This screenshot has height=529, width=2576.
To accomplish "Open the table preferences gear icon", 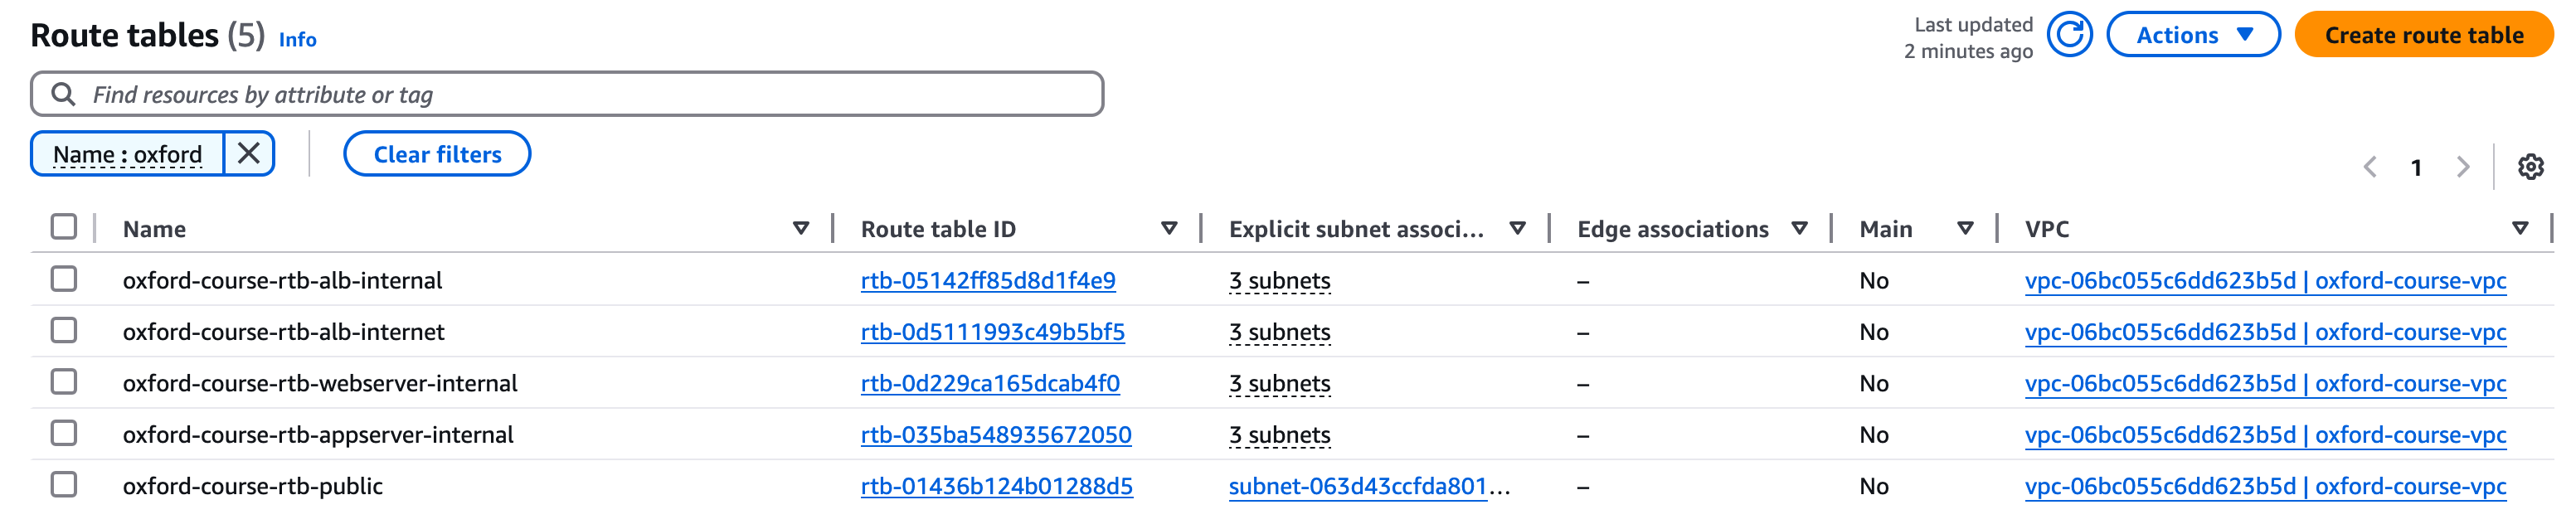I will (2530, 167).
